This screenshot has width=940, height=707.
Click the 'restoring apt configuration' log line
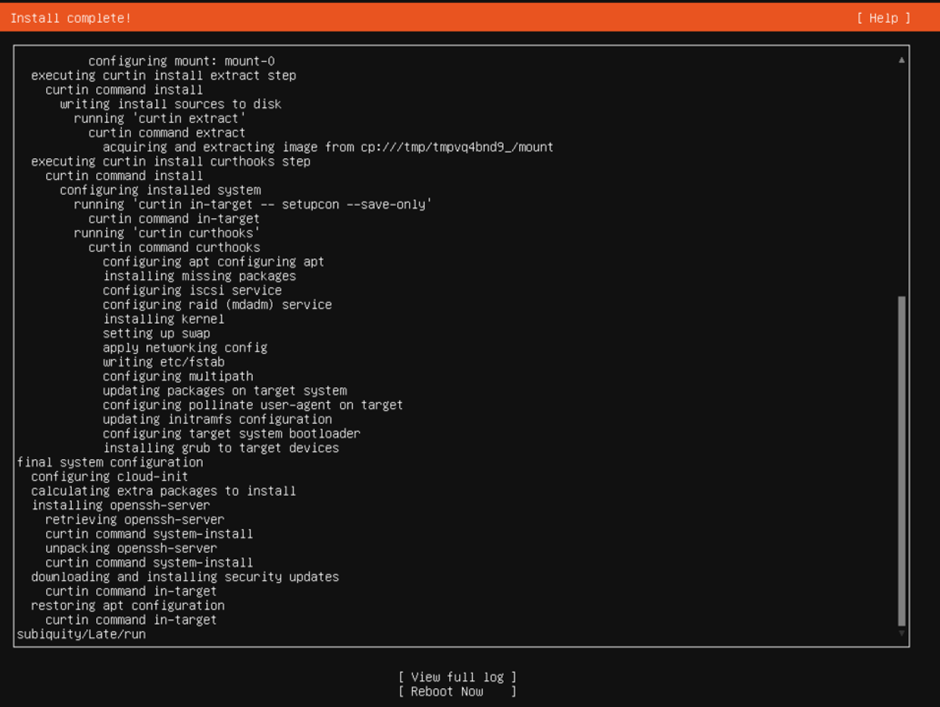127,605
